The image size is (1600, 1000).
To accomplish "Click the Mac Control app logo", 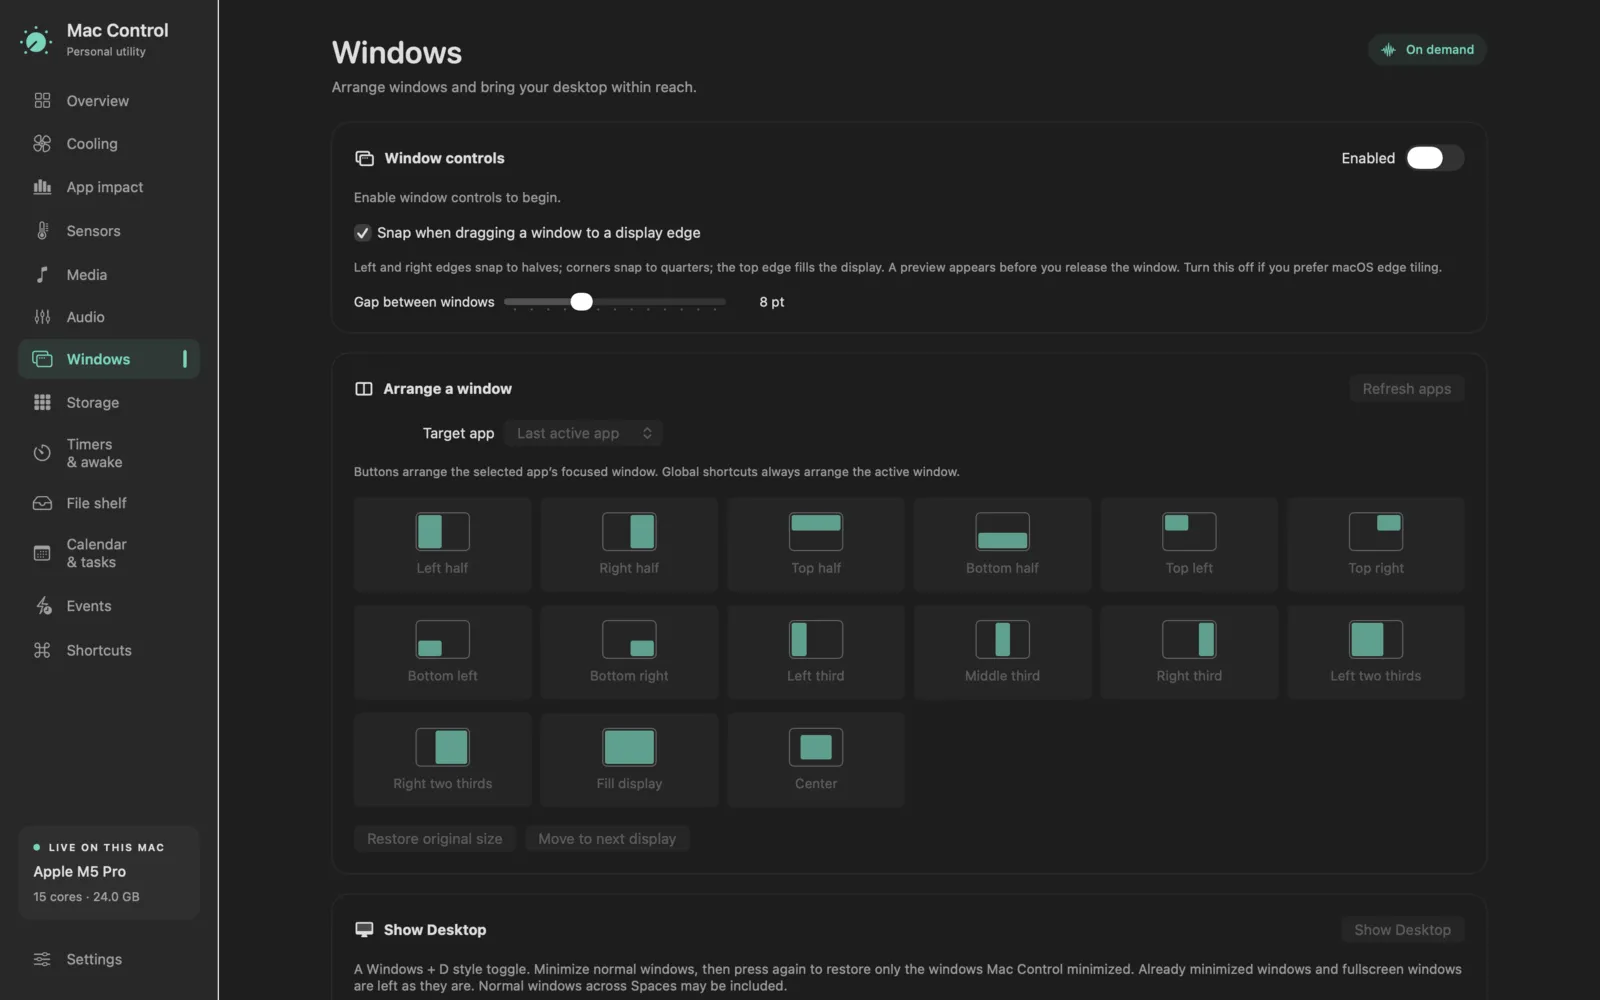I will pos(36,40).
